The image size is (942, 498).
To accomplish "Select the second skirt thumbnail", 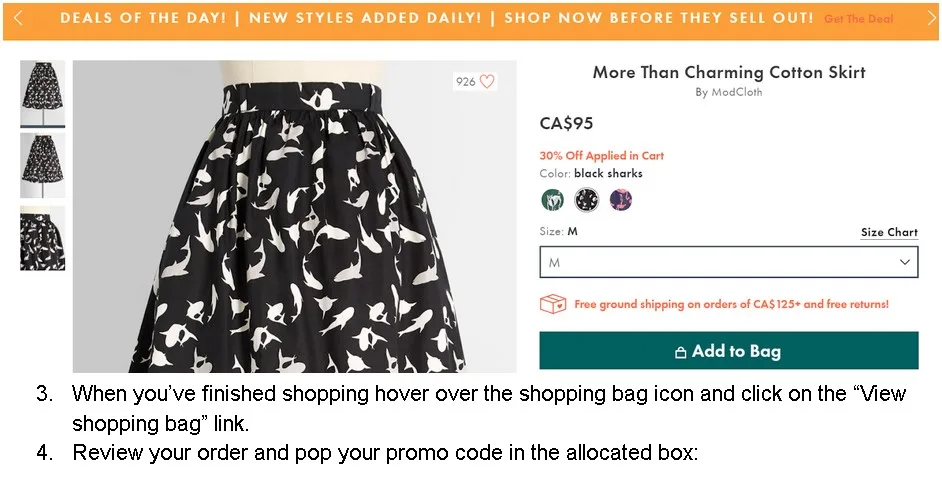I will click(x=43, y=166).
